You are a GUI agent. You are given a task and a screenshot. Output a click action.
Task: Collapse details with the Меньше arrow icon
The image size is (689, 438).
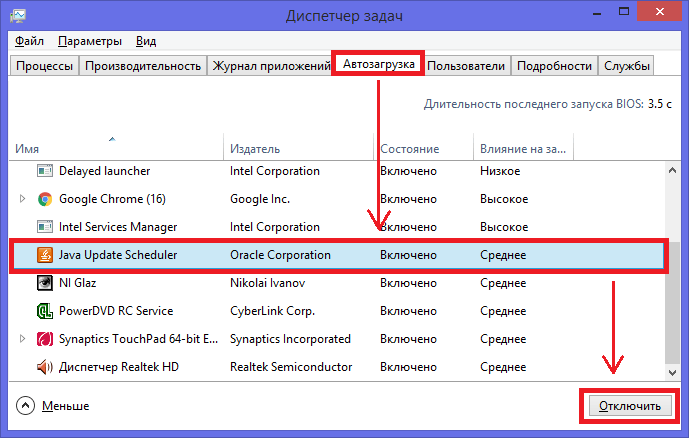pyautogui.click(x=25, y=405)
